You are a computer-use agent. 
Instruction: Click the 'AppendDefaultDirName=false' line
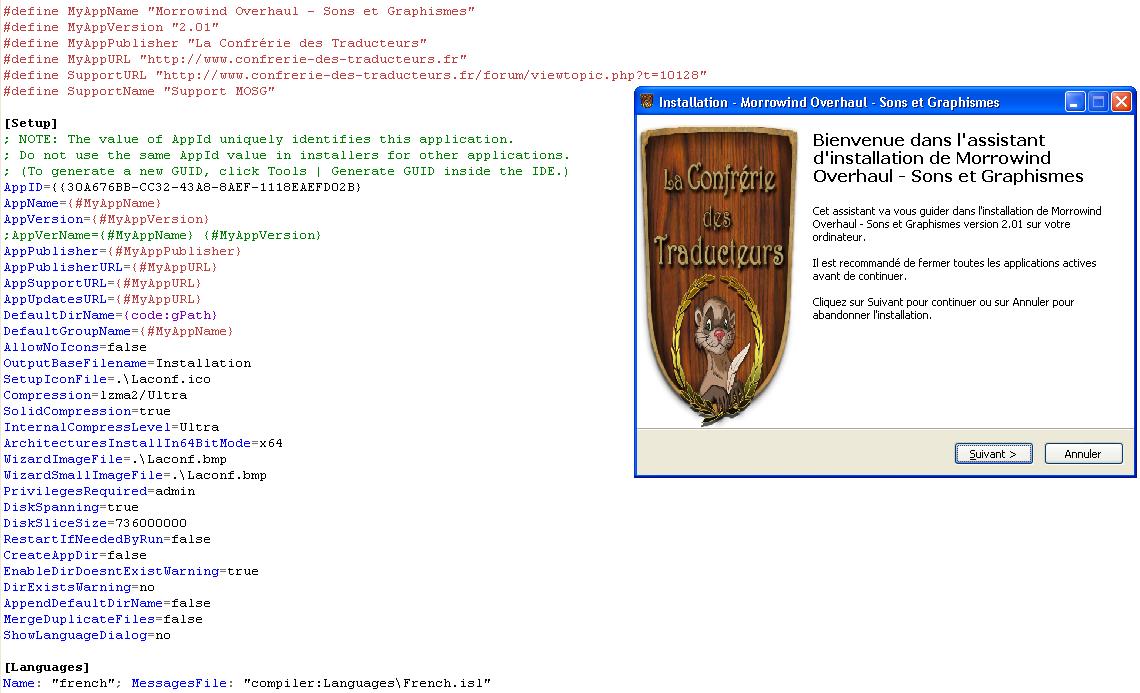coord(107,603)
